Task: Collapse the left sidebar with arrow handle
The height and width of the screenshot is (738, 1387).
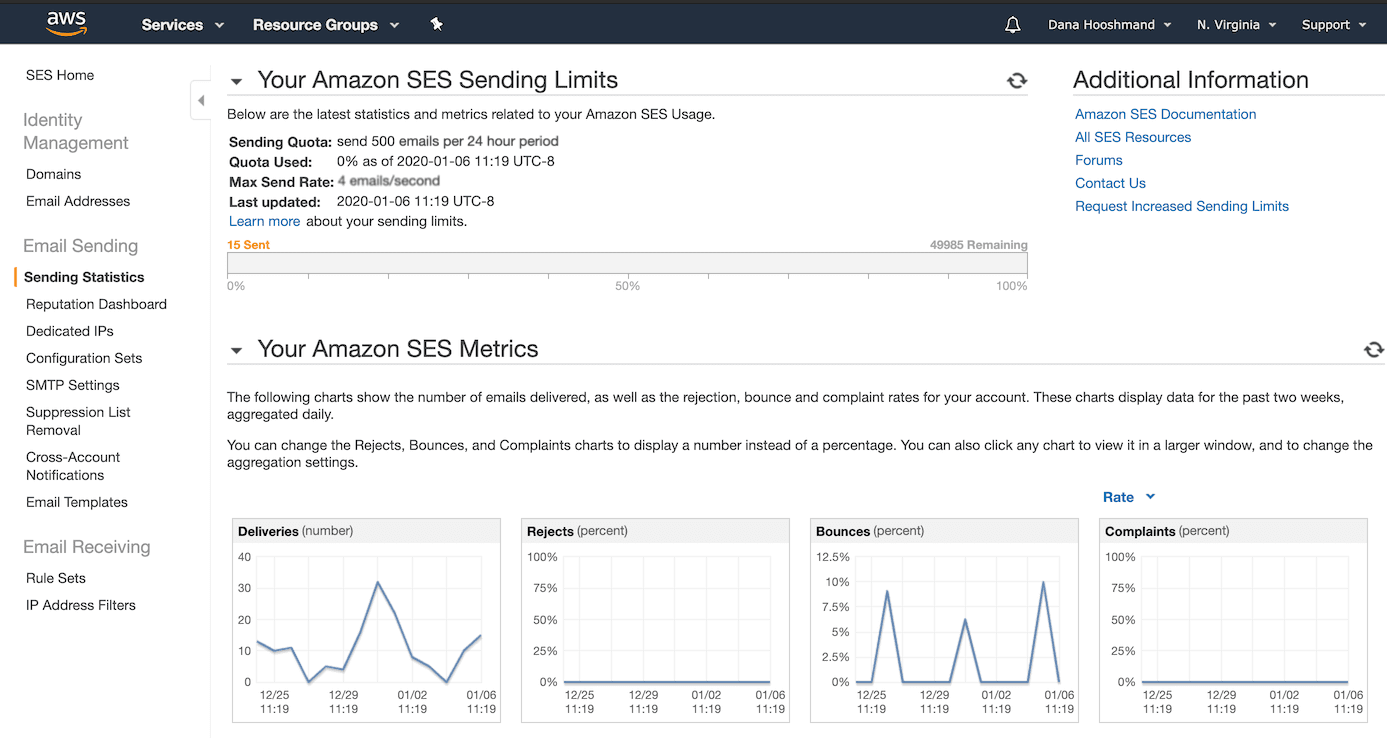Action: 200,100
